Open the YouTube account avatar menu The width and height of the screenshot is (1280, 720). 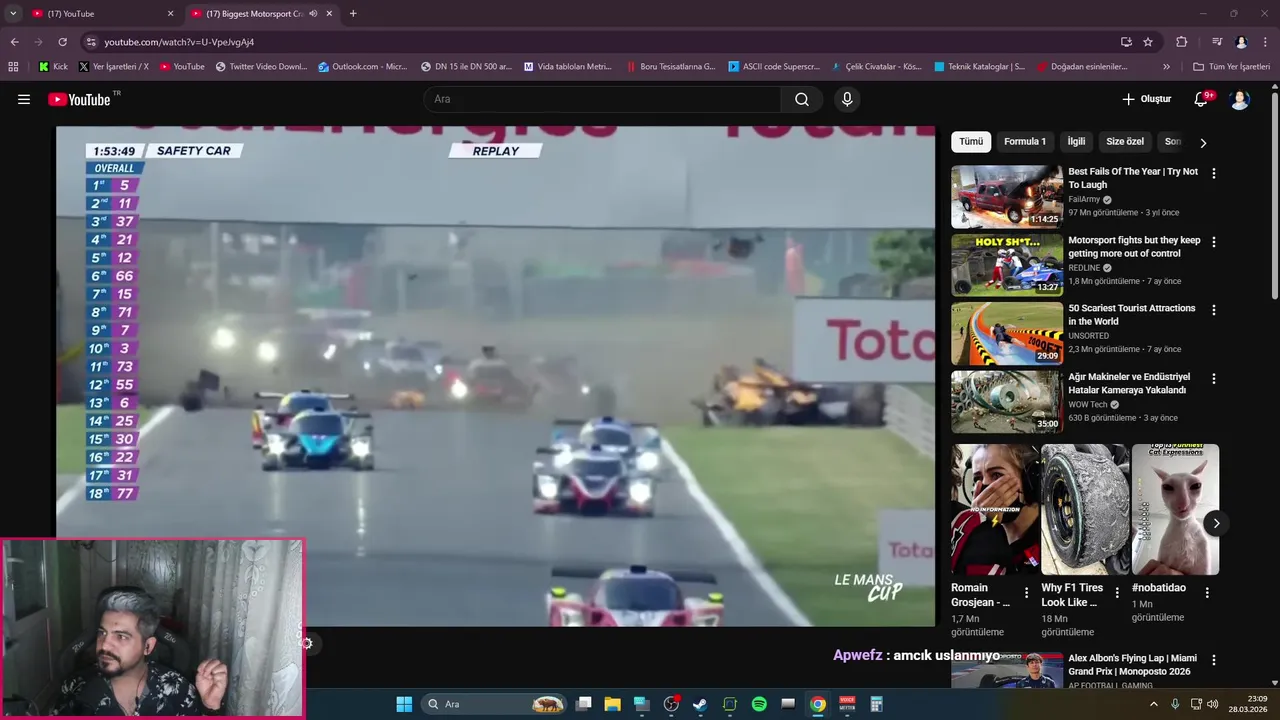click(1240, 99)
